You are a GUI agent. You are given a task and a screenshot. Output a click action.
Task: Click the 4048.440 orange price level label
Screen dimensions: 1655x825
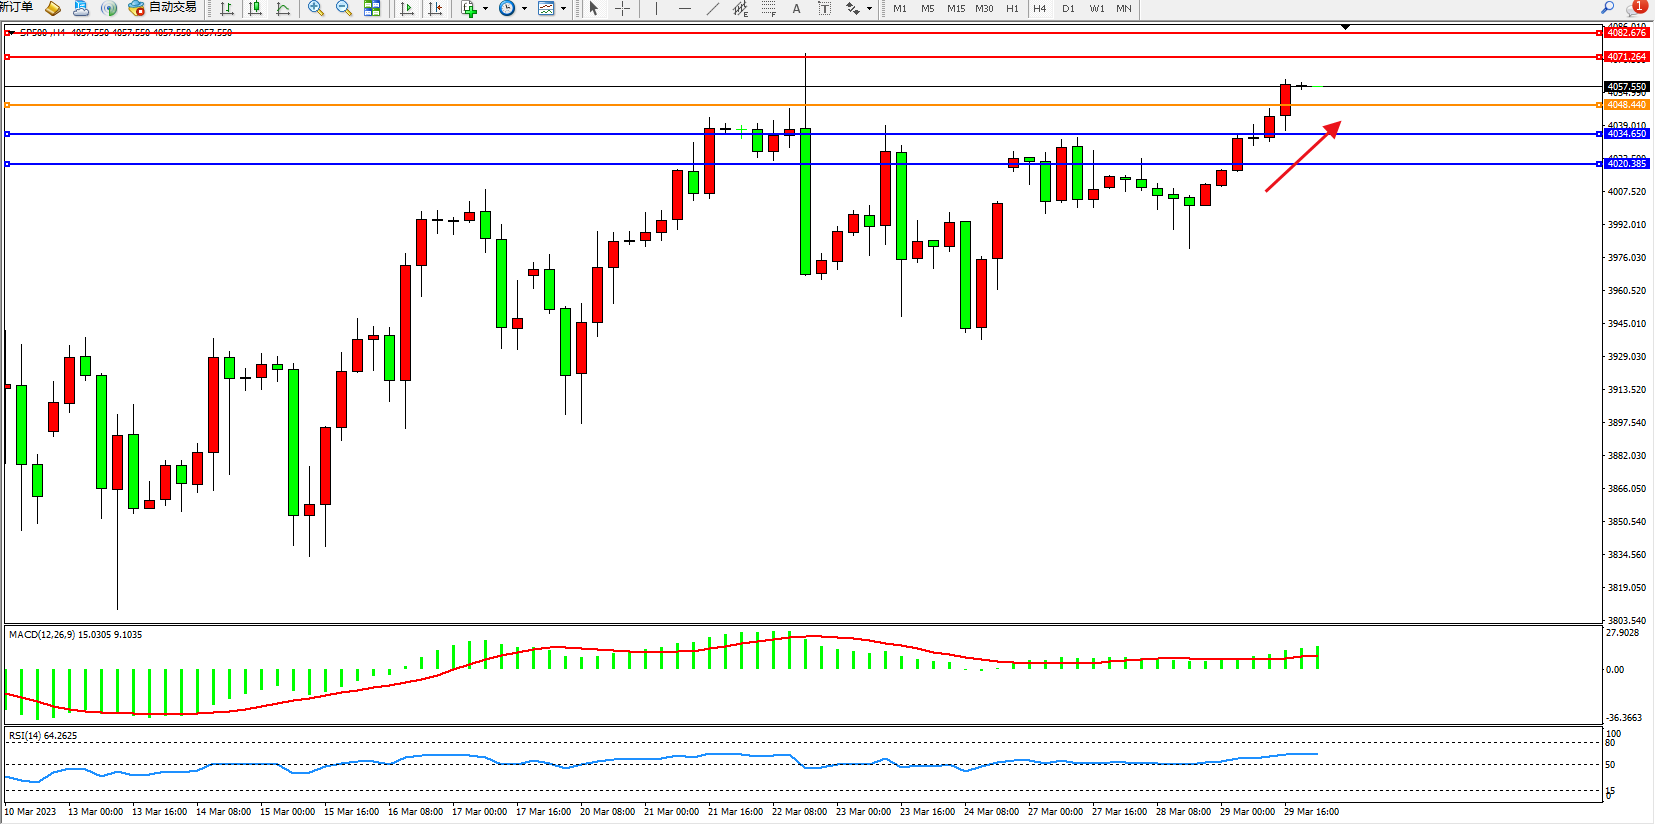pyautogui.click(x=1626, y=105)
